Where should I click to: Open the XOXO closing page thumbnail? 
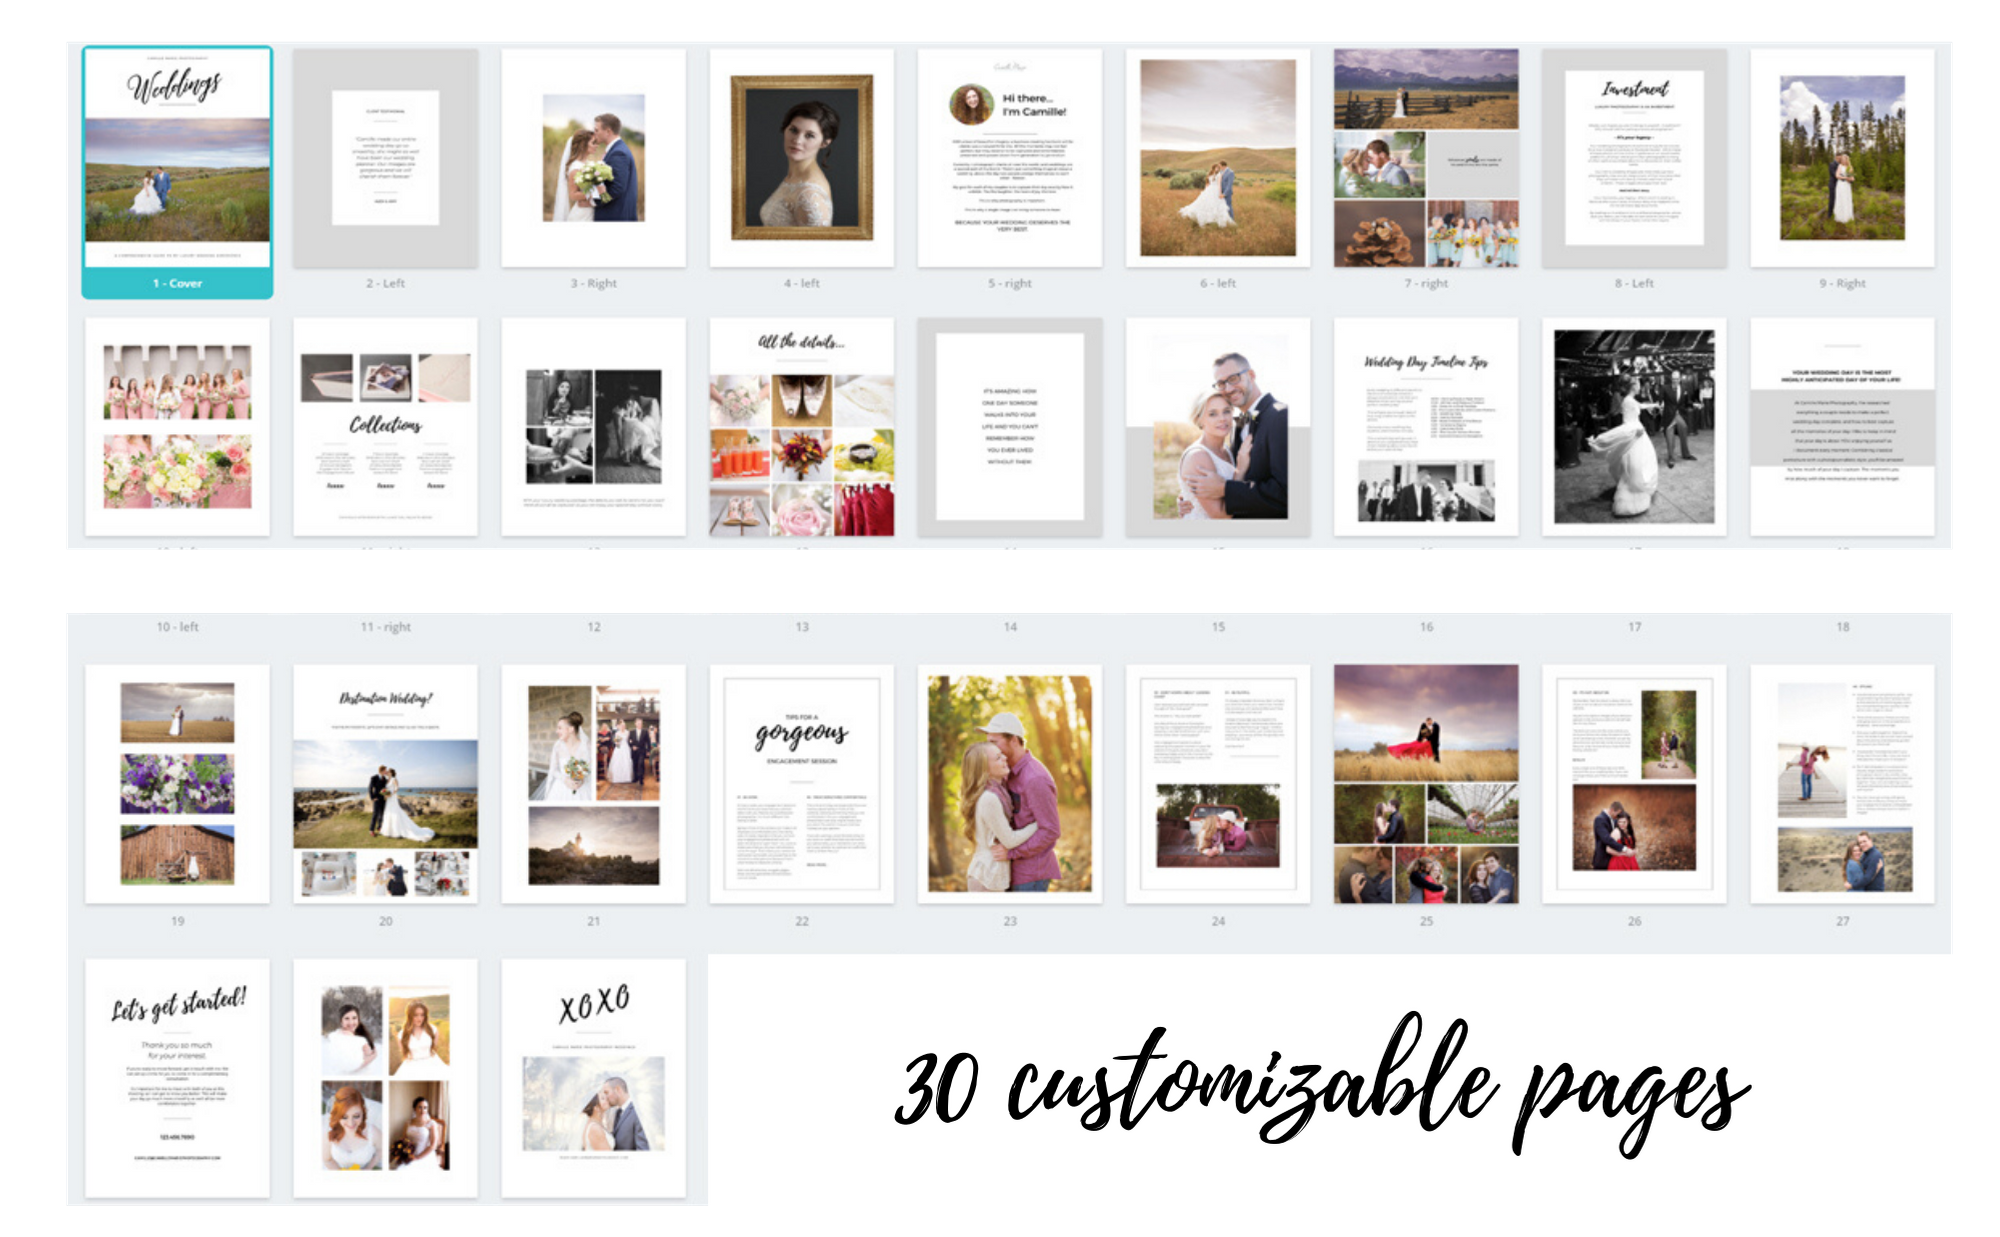593,1078
